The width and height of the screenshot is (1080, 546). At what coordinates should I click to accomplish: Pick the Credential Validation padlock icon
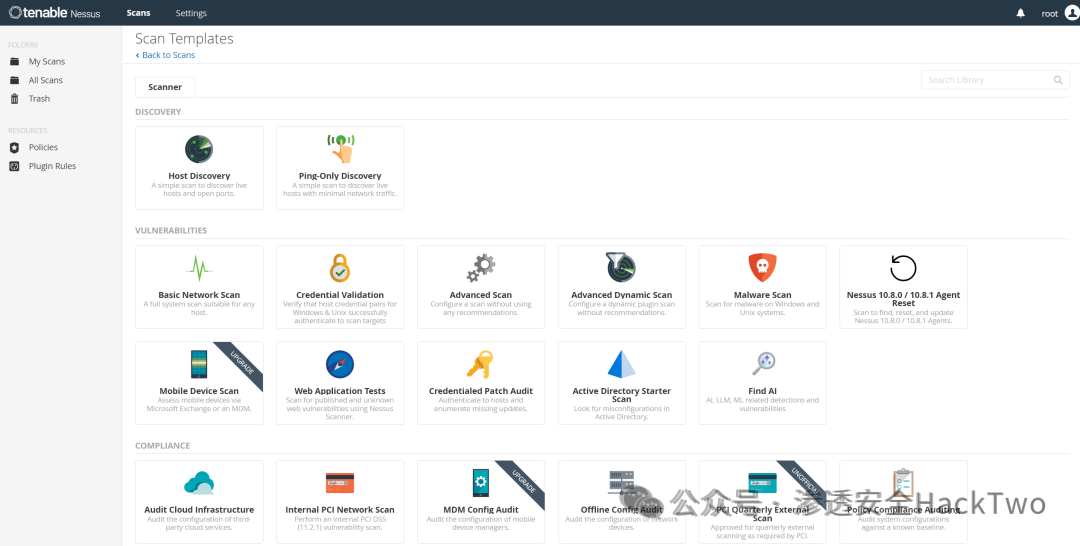(340, 268)
